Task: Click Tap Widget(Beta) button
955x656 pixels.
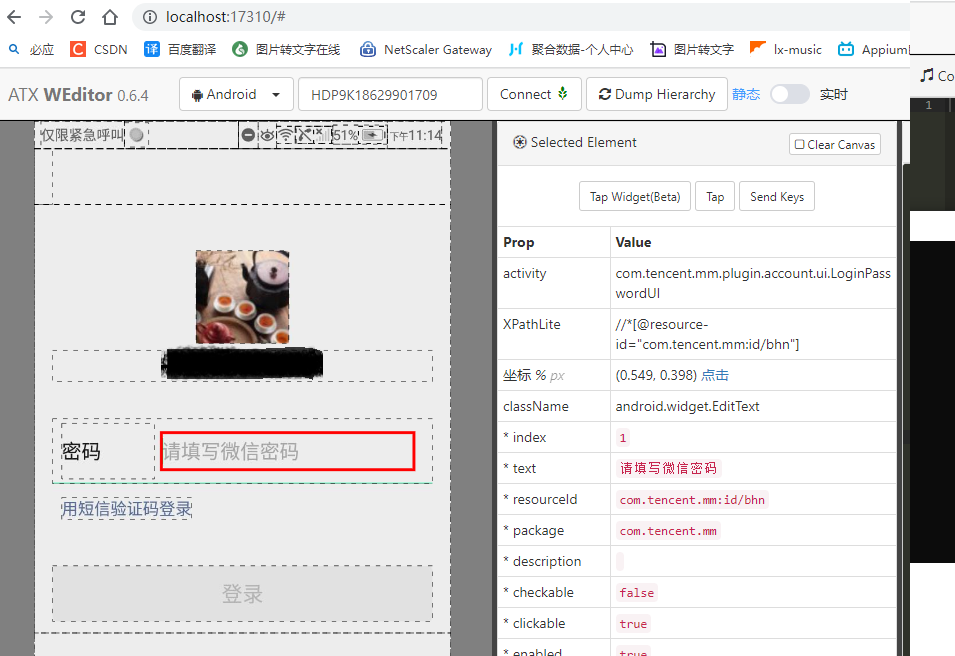Action: point(635,196)
